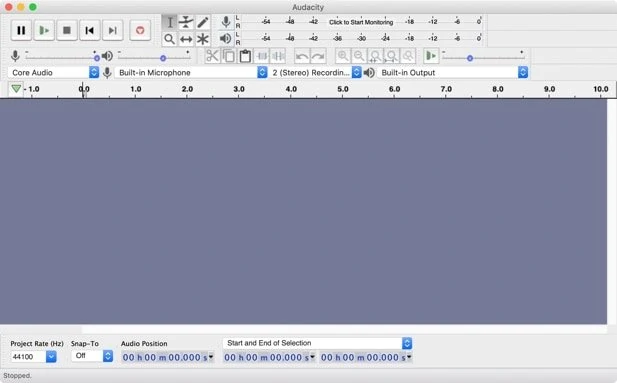617x383 pixels.
Task: Select the Zoom (magnifier) tool
Action: [x=170, y=39]
